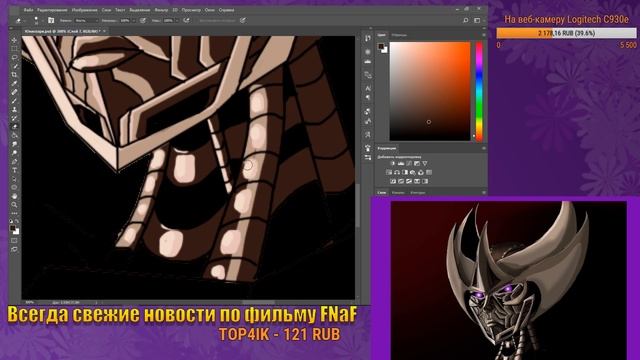This screenshot has height=360, width=640.
Task: Select the Pen tool
Action: pyautogui.click(x=14, y=161)
